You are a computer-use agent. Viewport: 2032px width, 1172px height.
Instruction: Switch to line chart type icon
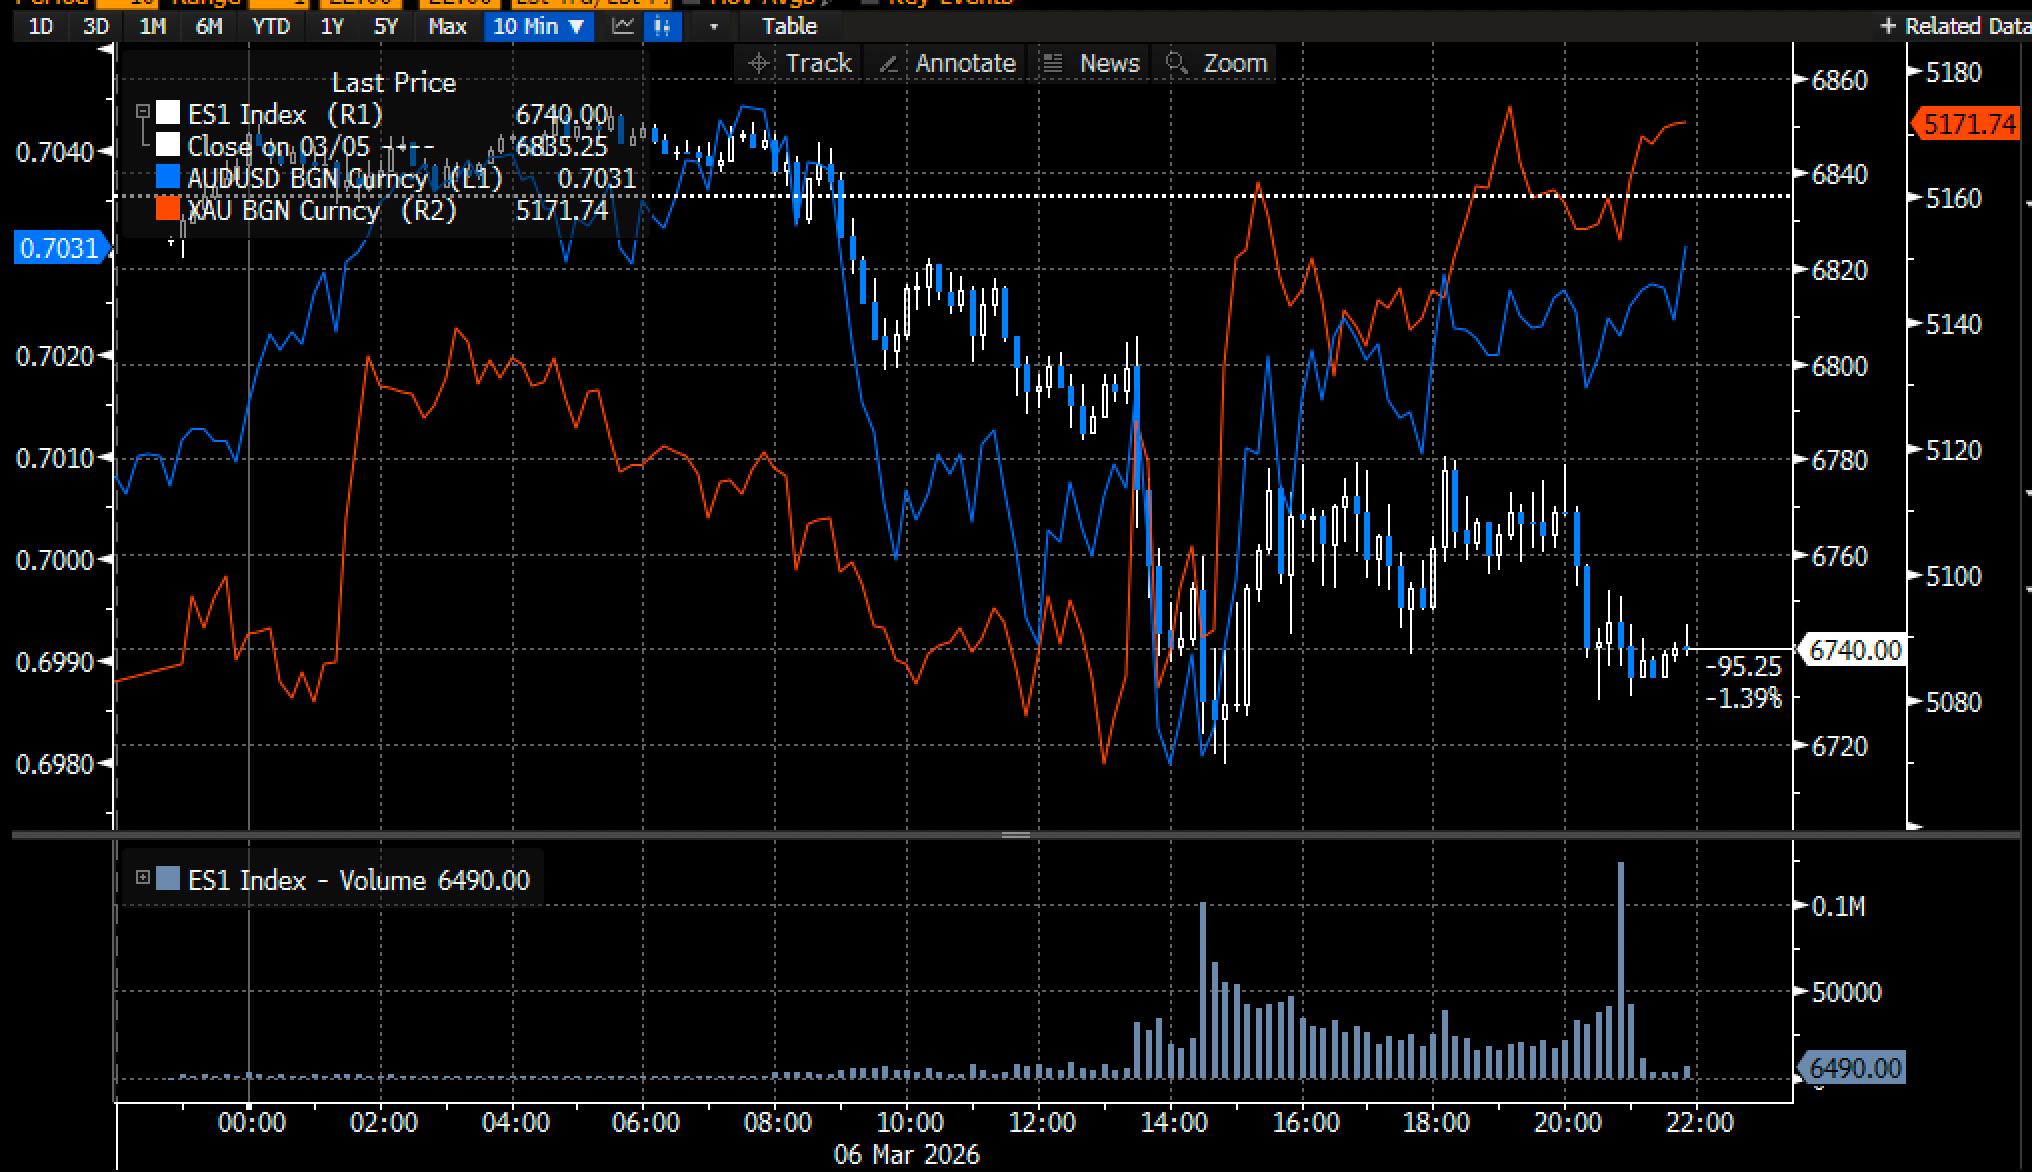pos(623,27)
